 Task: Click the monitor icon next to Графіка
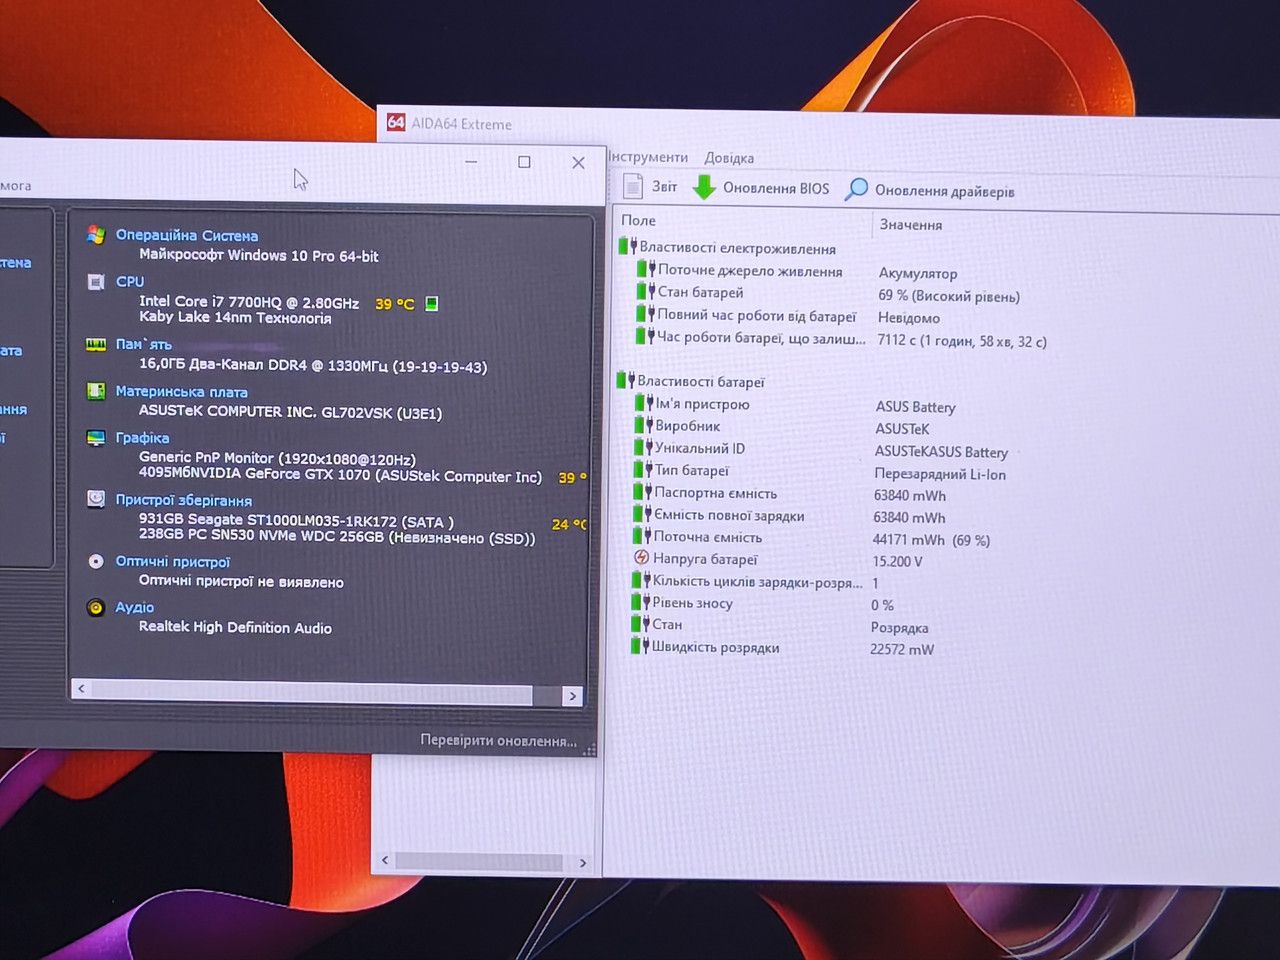click(x=96, y=438)
